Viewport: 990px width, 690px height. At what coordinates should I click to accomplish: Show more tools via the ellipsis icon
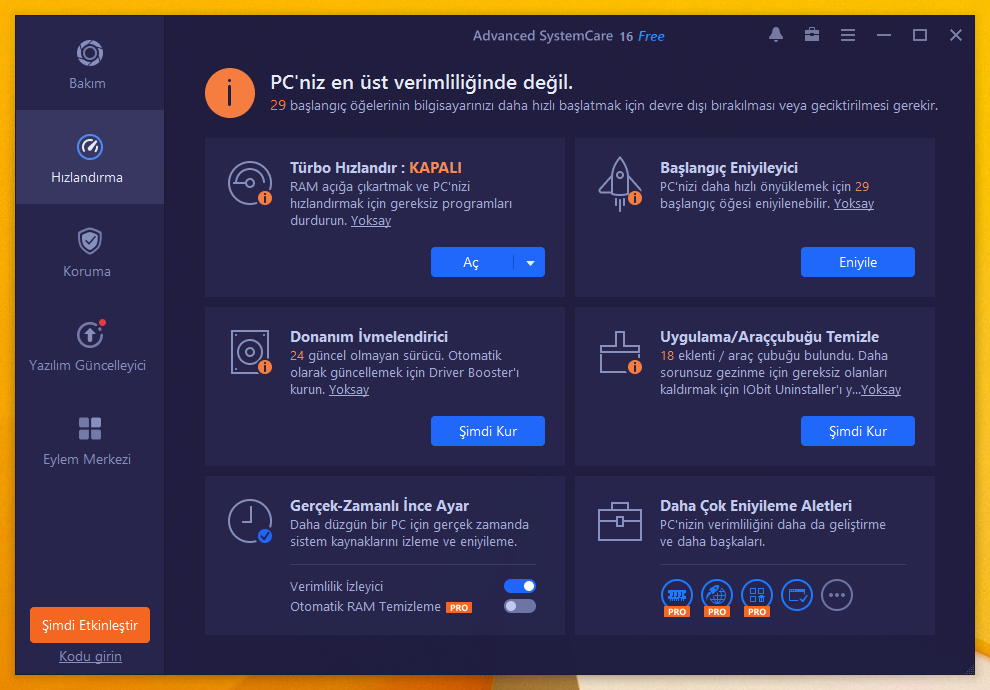(837, 595)
